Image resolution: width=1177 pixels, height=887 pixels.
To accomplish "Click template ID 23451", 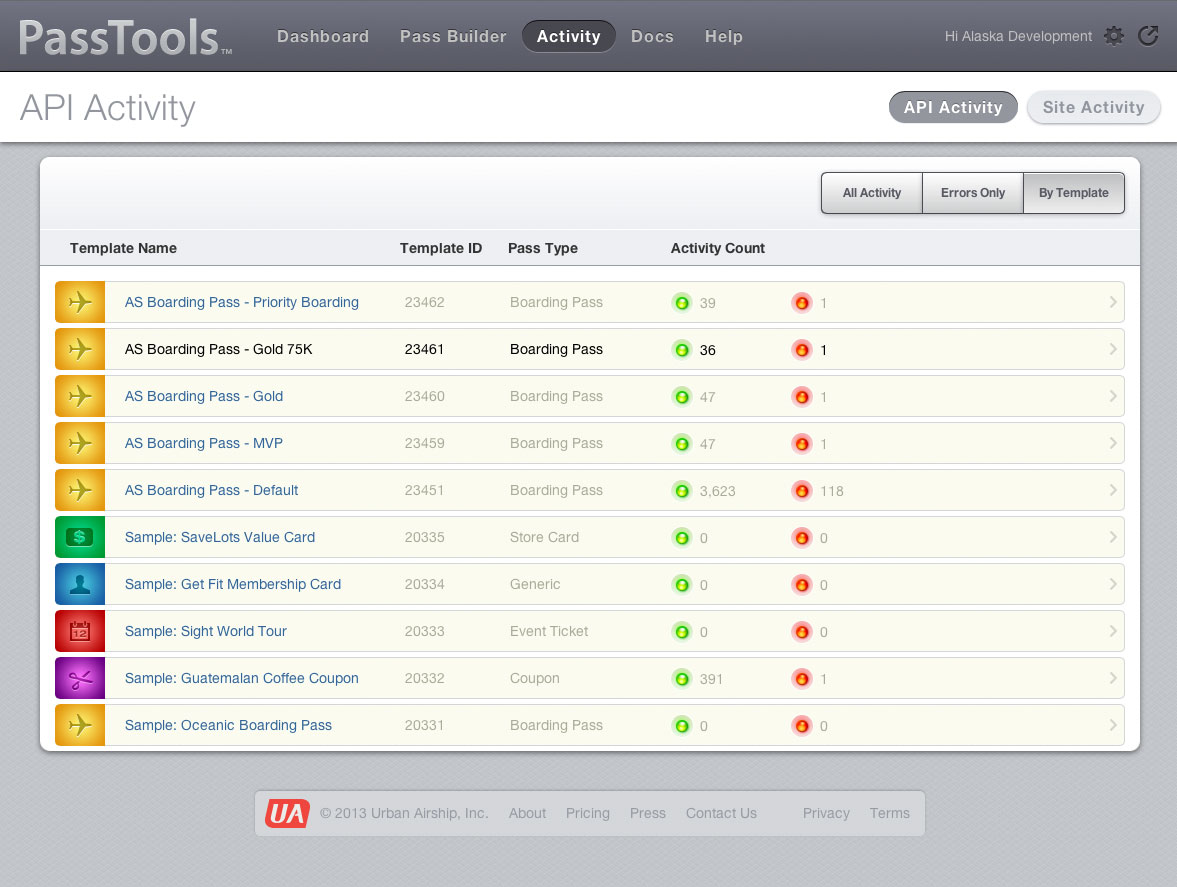I will pyautogui.click(x=424, y=491).
